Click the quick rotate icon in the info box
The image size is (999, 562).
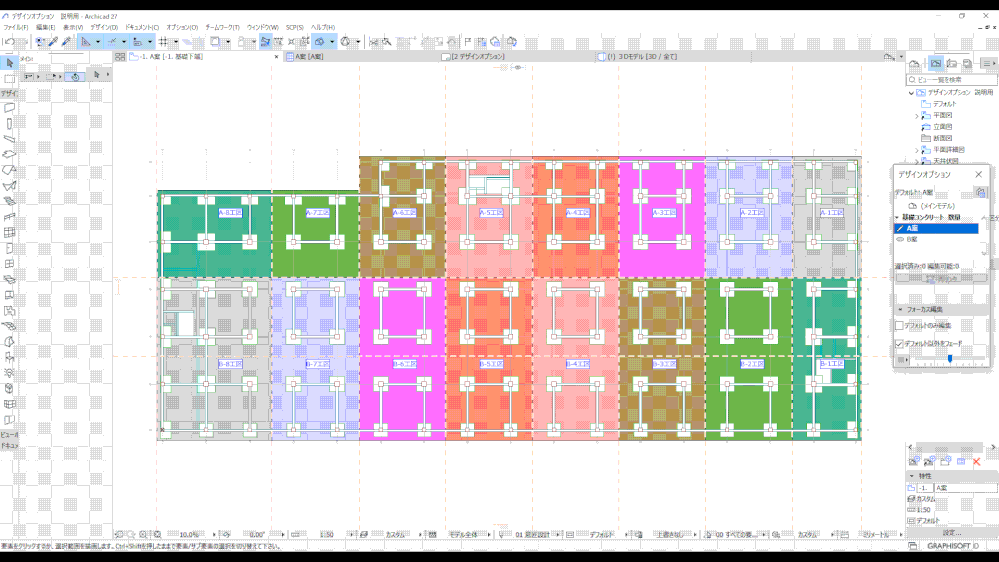(x=75, y=76)
